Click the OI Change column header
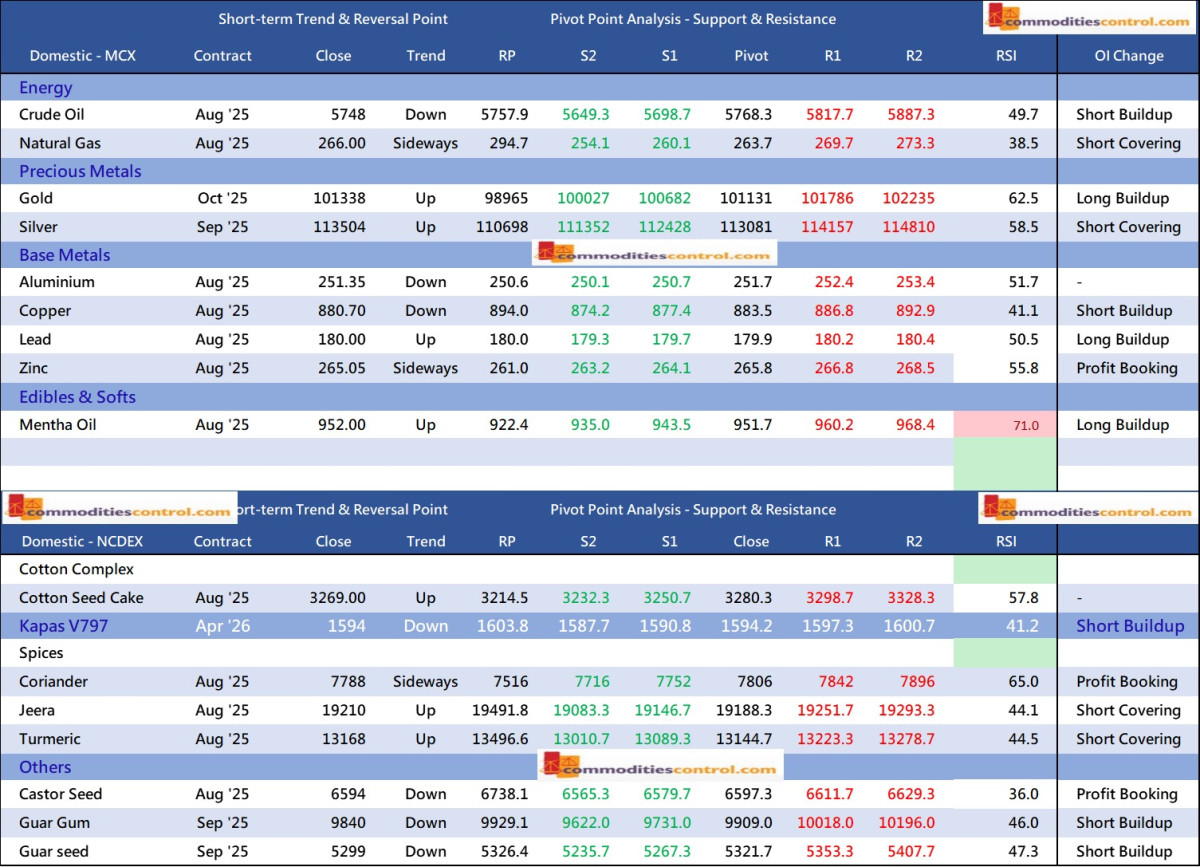1200x867 pixels. click(x=1128, y=56)
